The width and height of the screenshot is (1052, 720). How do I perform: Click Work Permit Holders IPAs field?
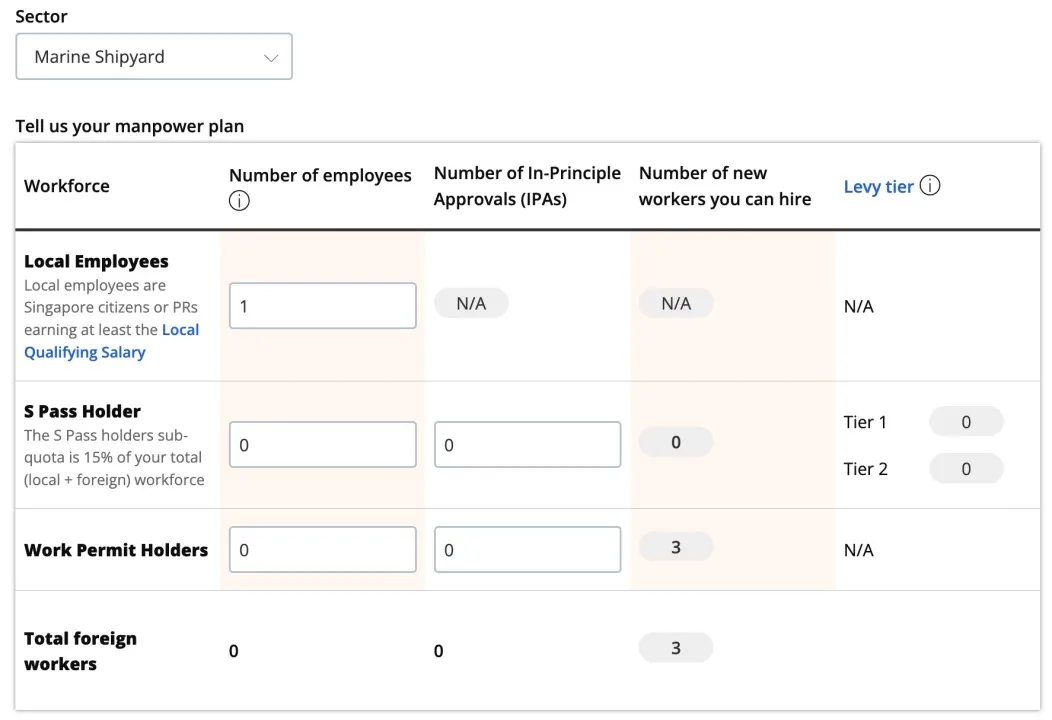[x=527, y=550]
